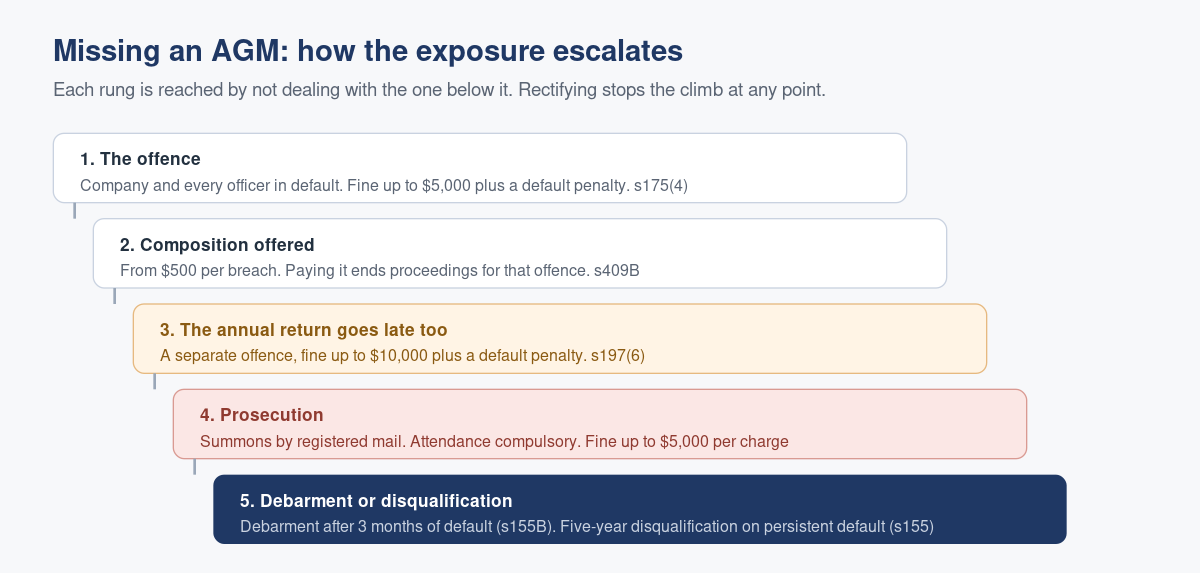Click the white background of the Composition card

(800, 253)
